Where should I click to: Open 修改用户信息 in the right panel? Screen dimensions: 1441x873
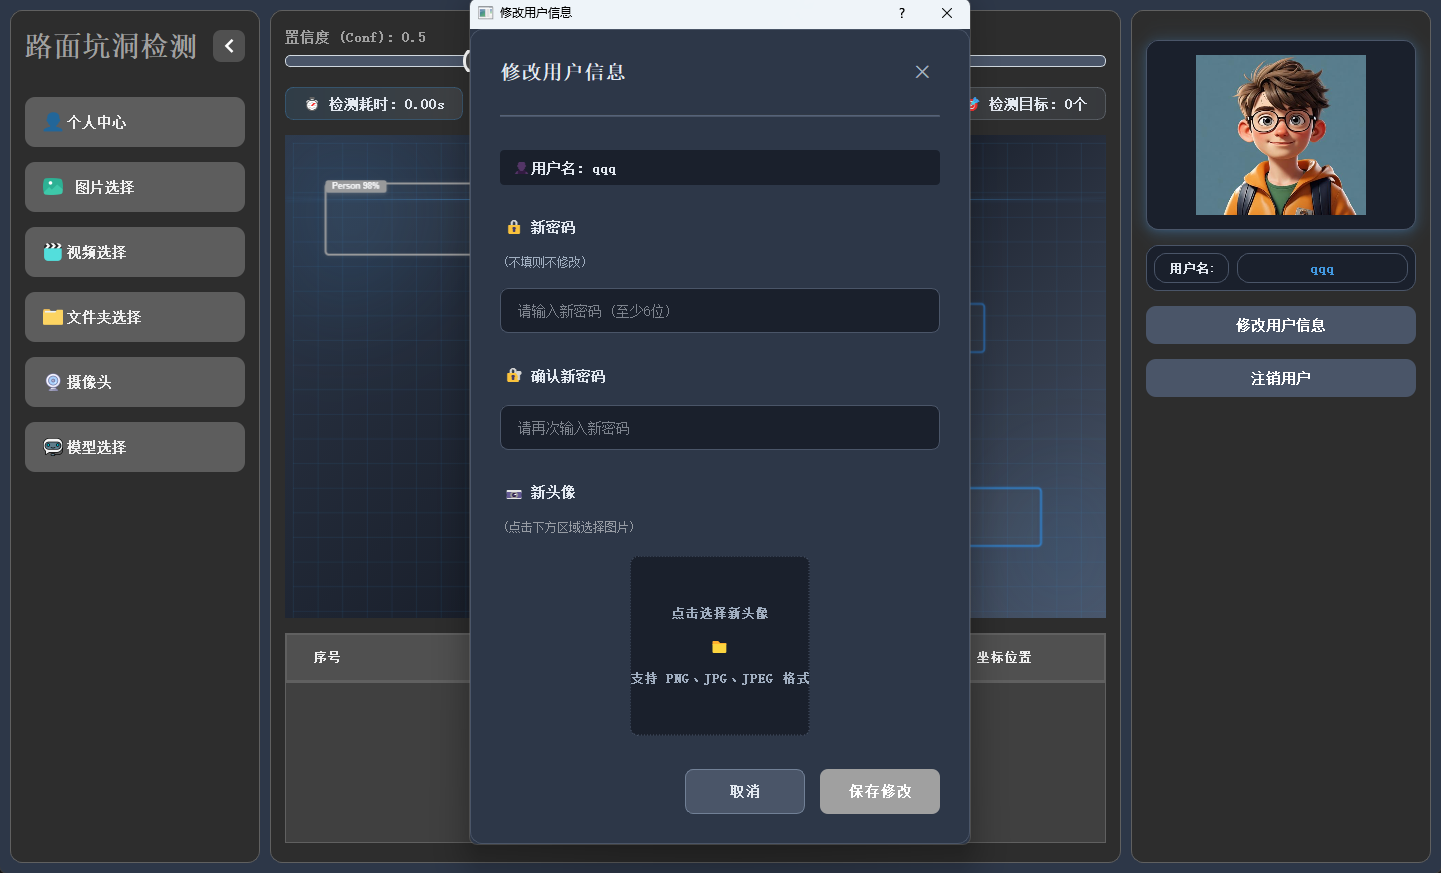(x=1281, y=325)
